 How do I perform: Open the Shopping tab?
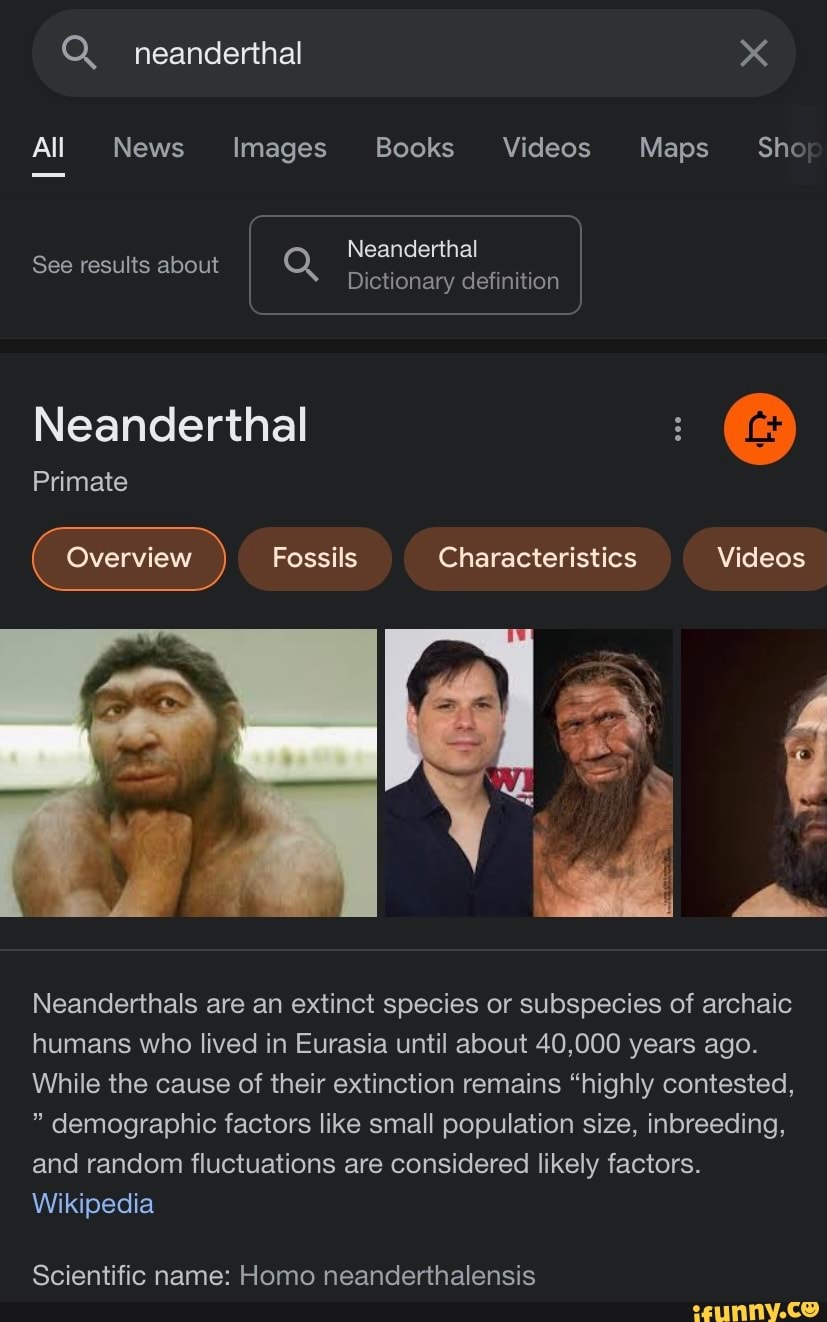pos(789,148)
